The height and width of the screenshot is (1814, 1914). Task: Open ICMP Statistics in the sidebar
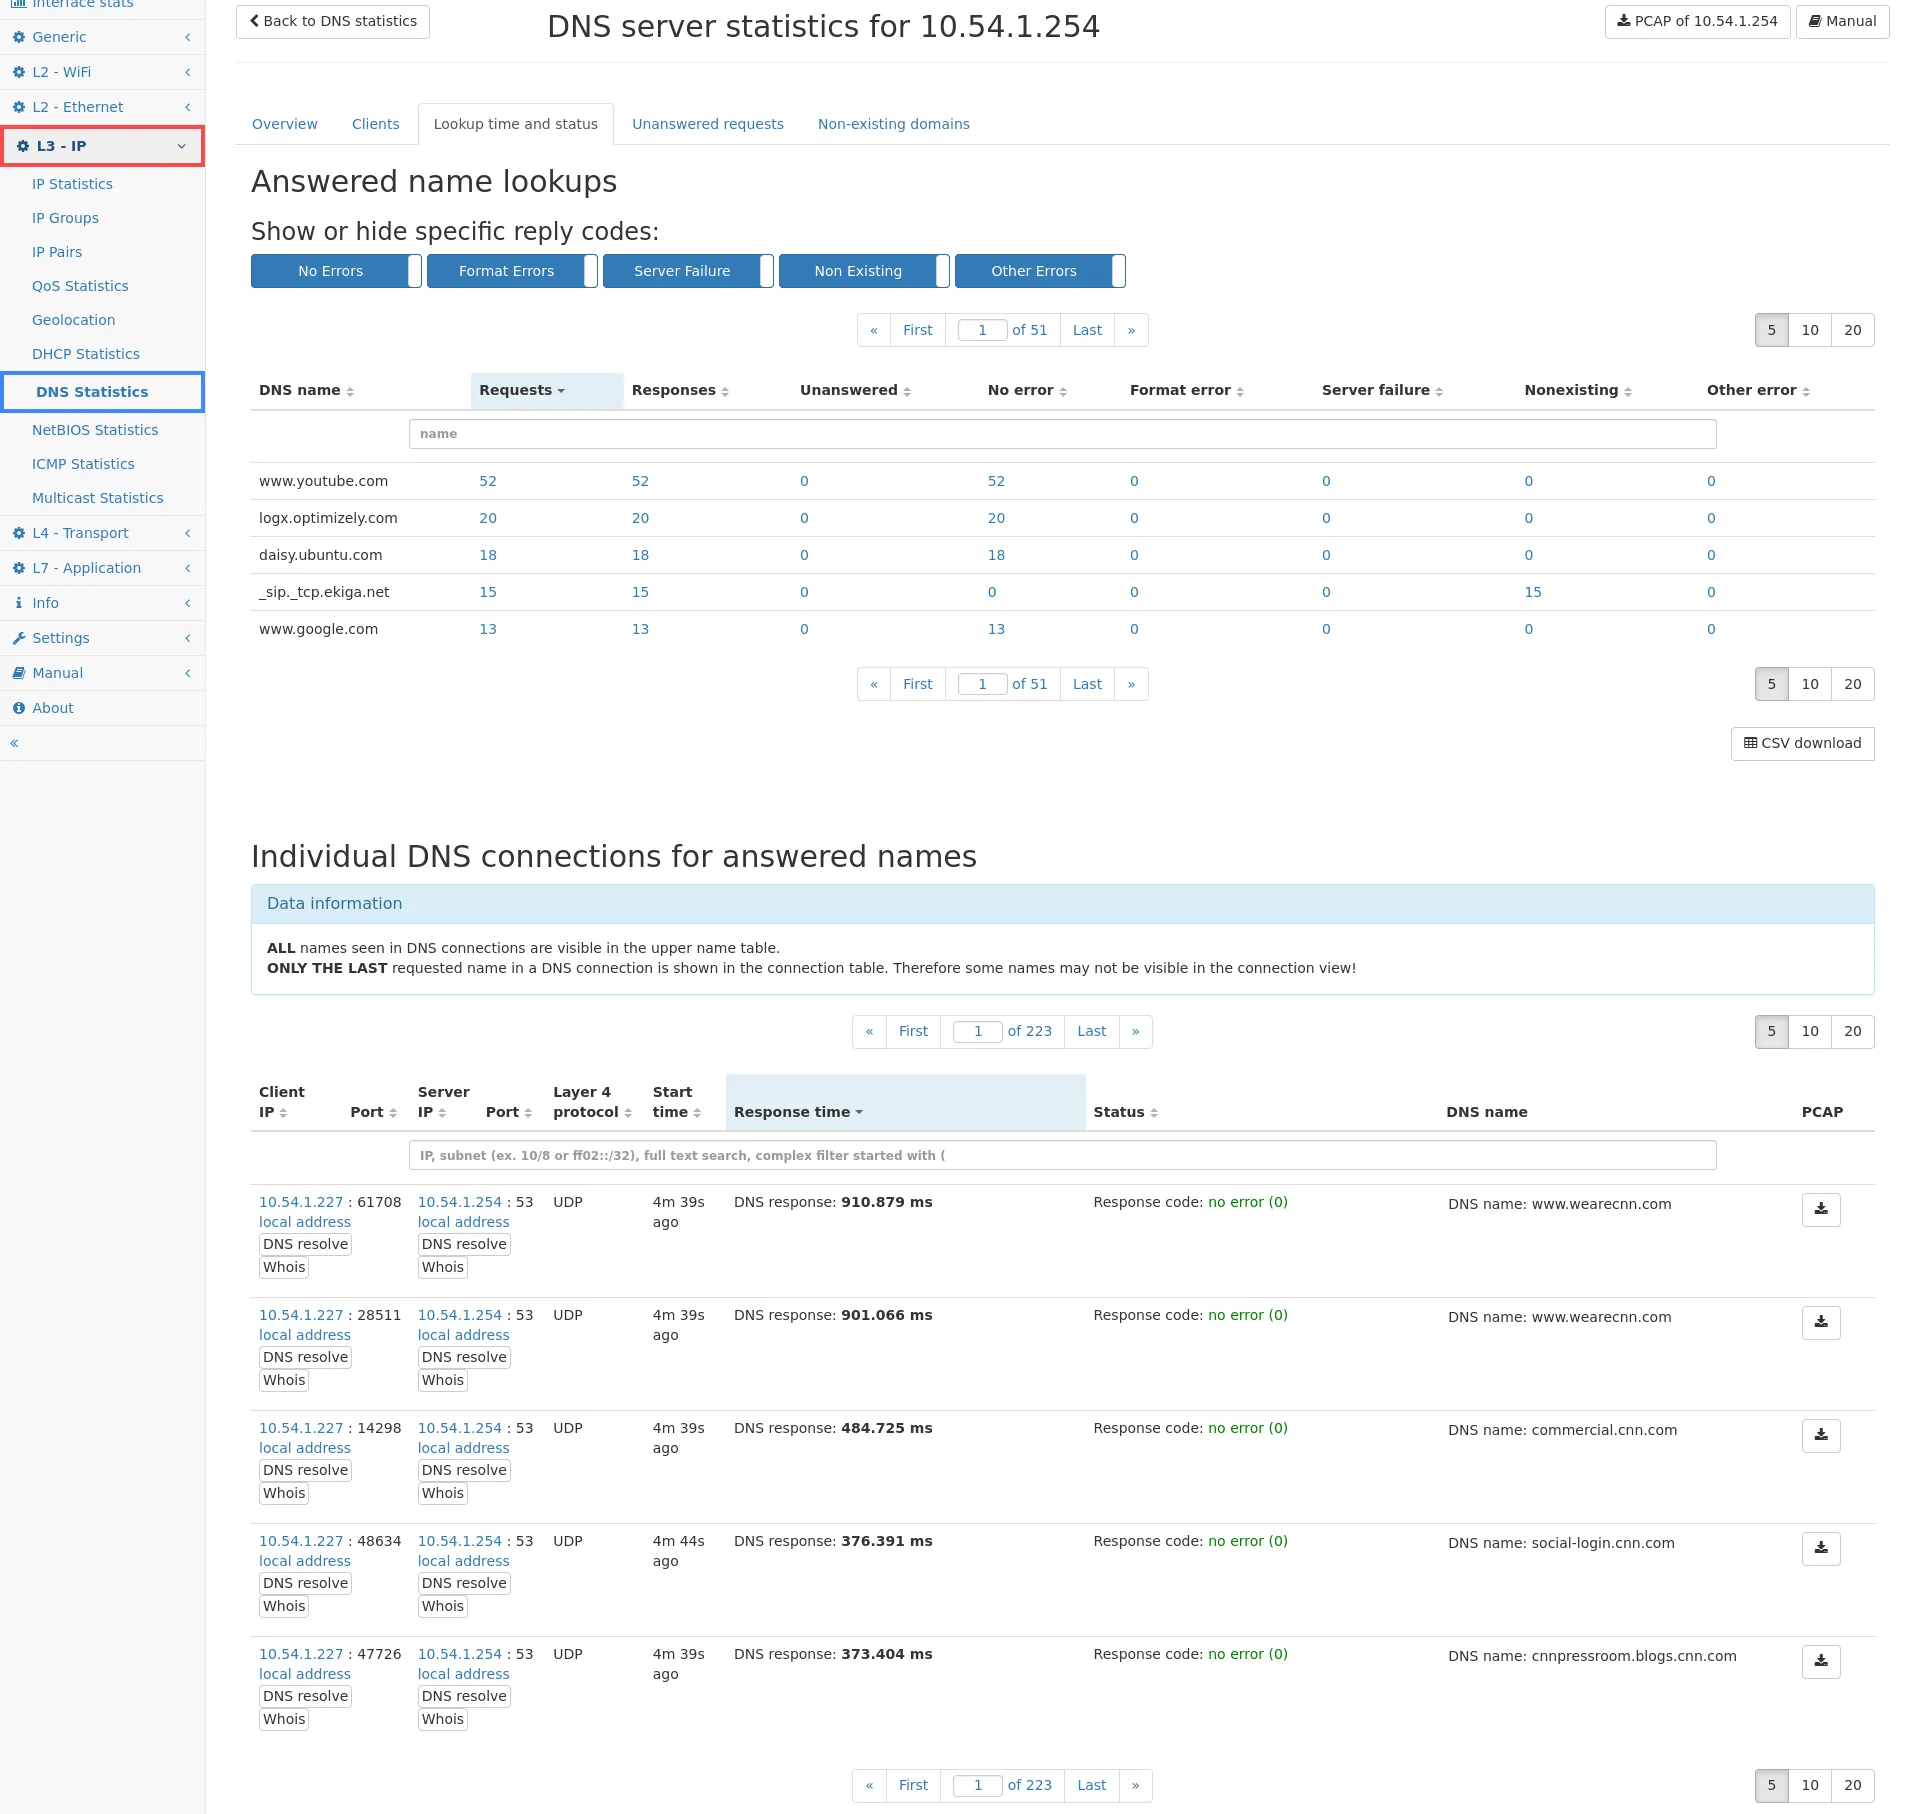83,464
